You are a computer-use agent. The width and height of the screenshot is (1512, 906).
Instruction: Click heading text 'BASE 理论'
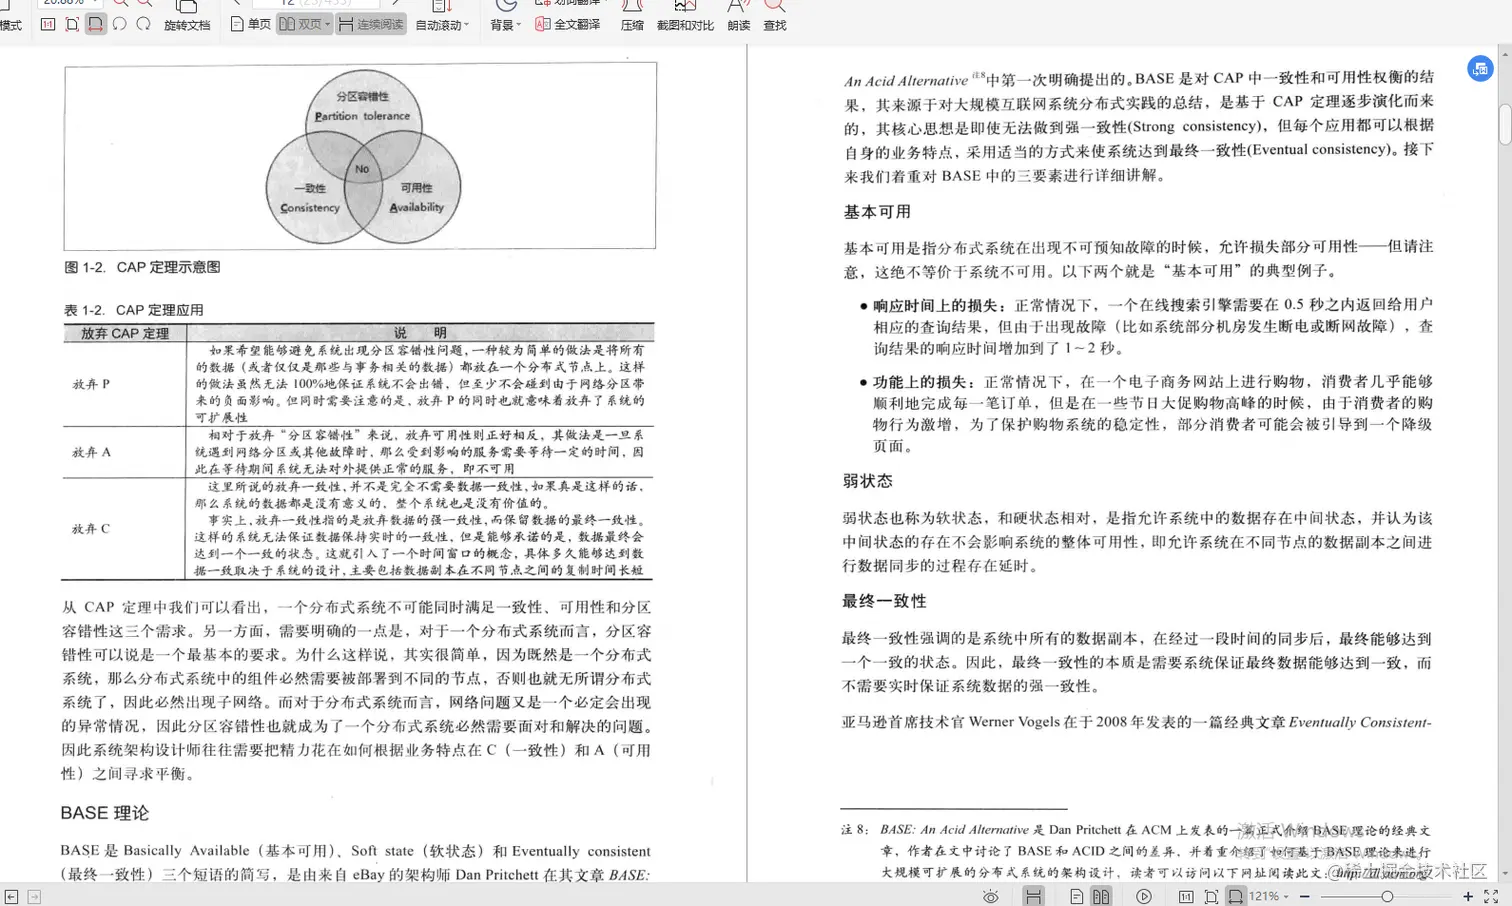[104, 813]
